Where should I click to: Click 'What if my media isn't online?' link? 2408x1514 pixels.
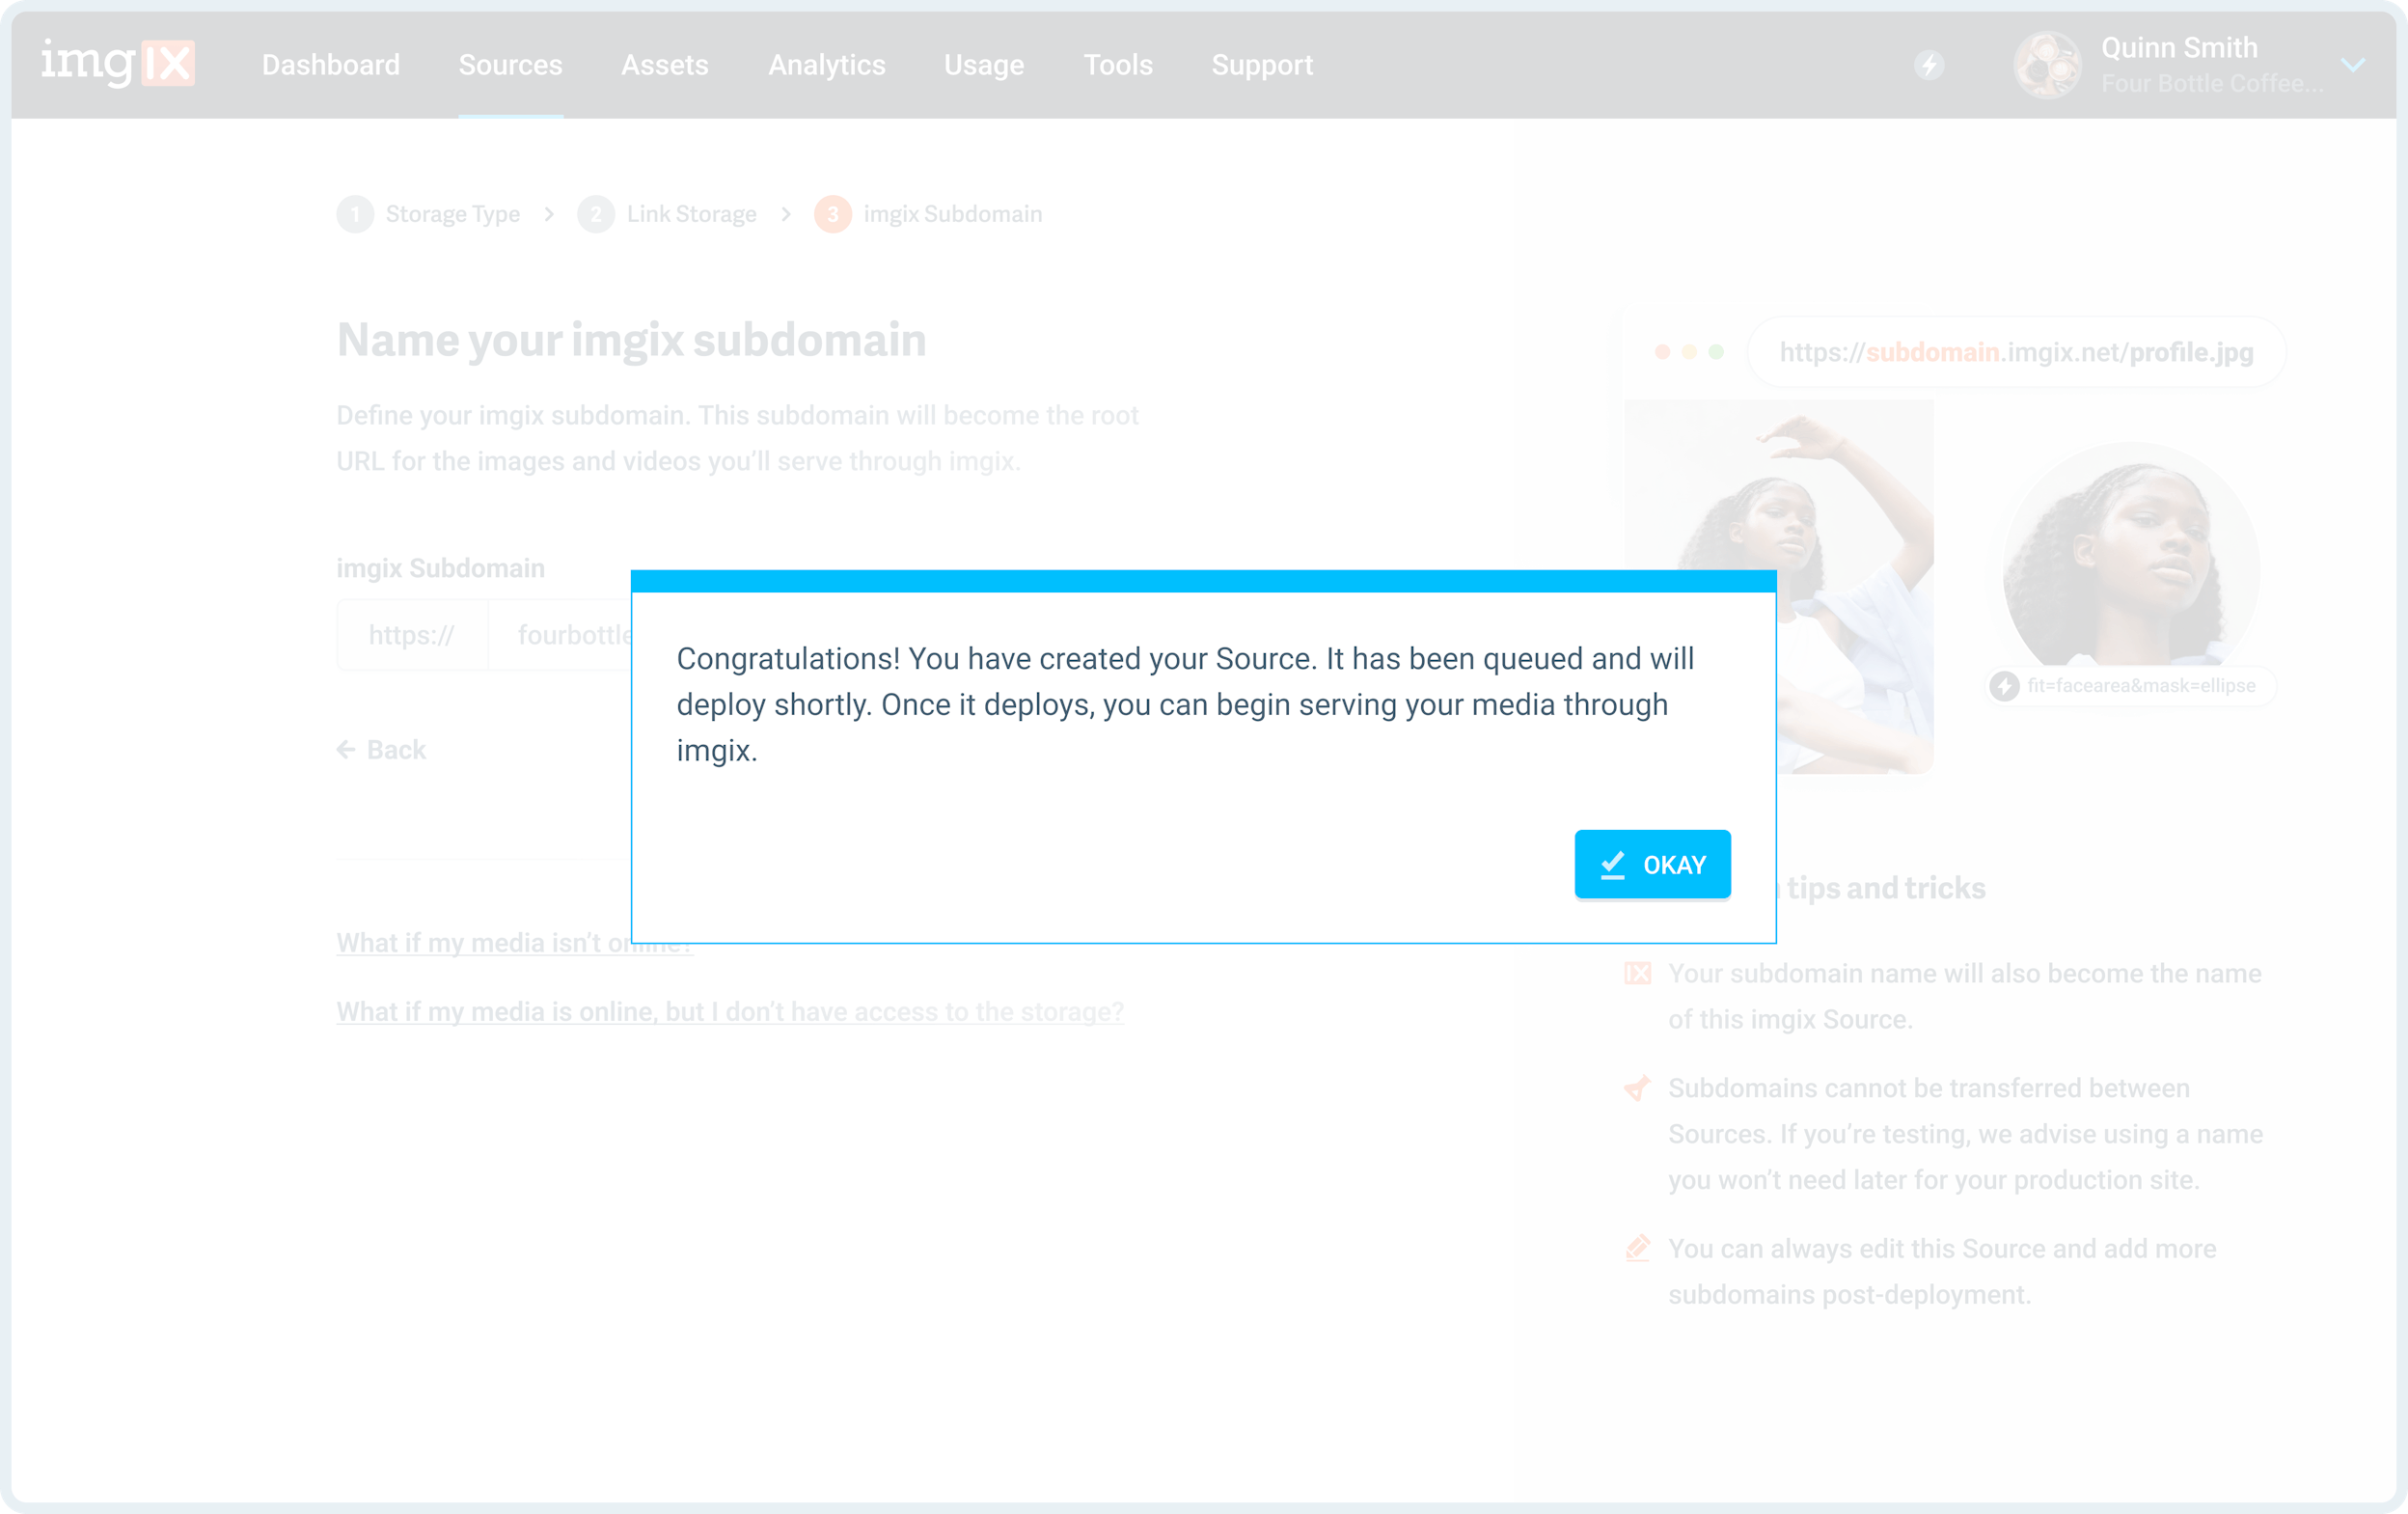pyautogui.click(x=516, y=944)
